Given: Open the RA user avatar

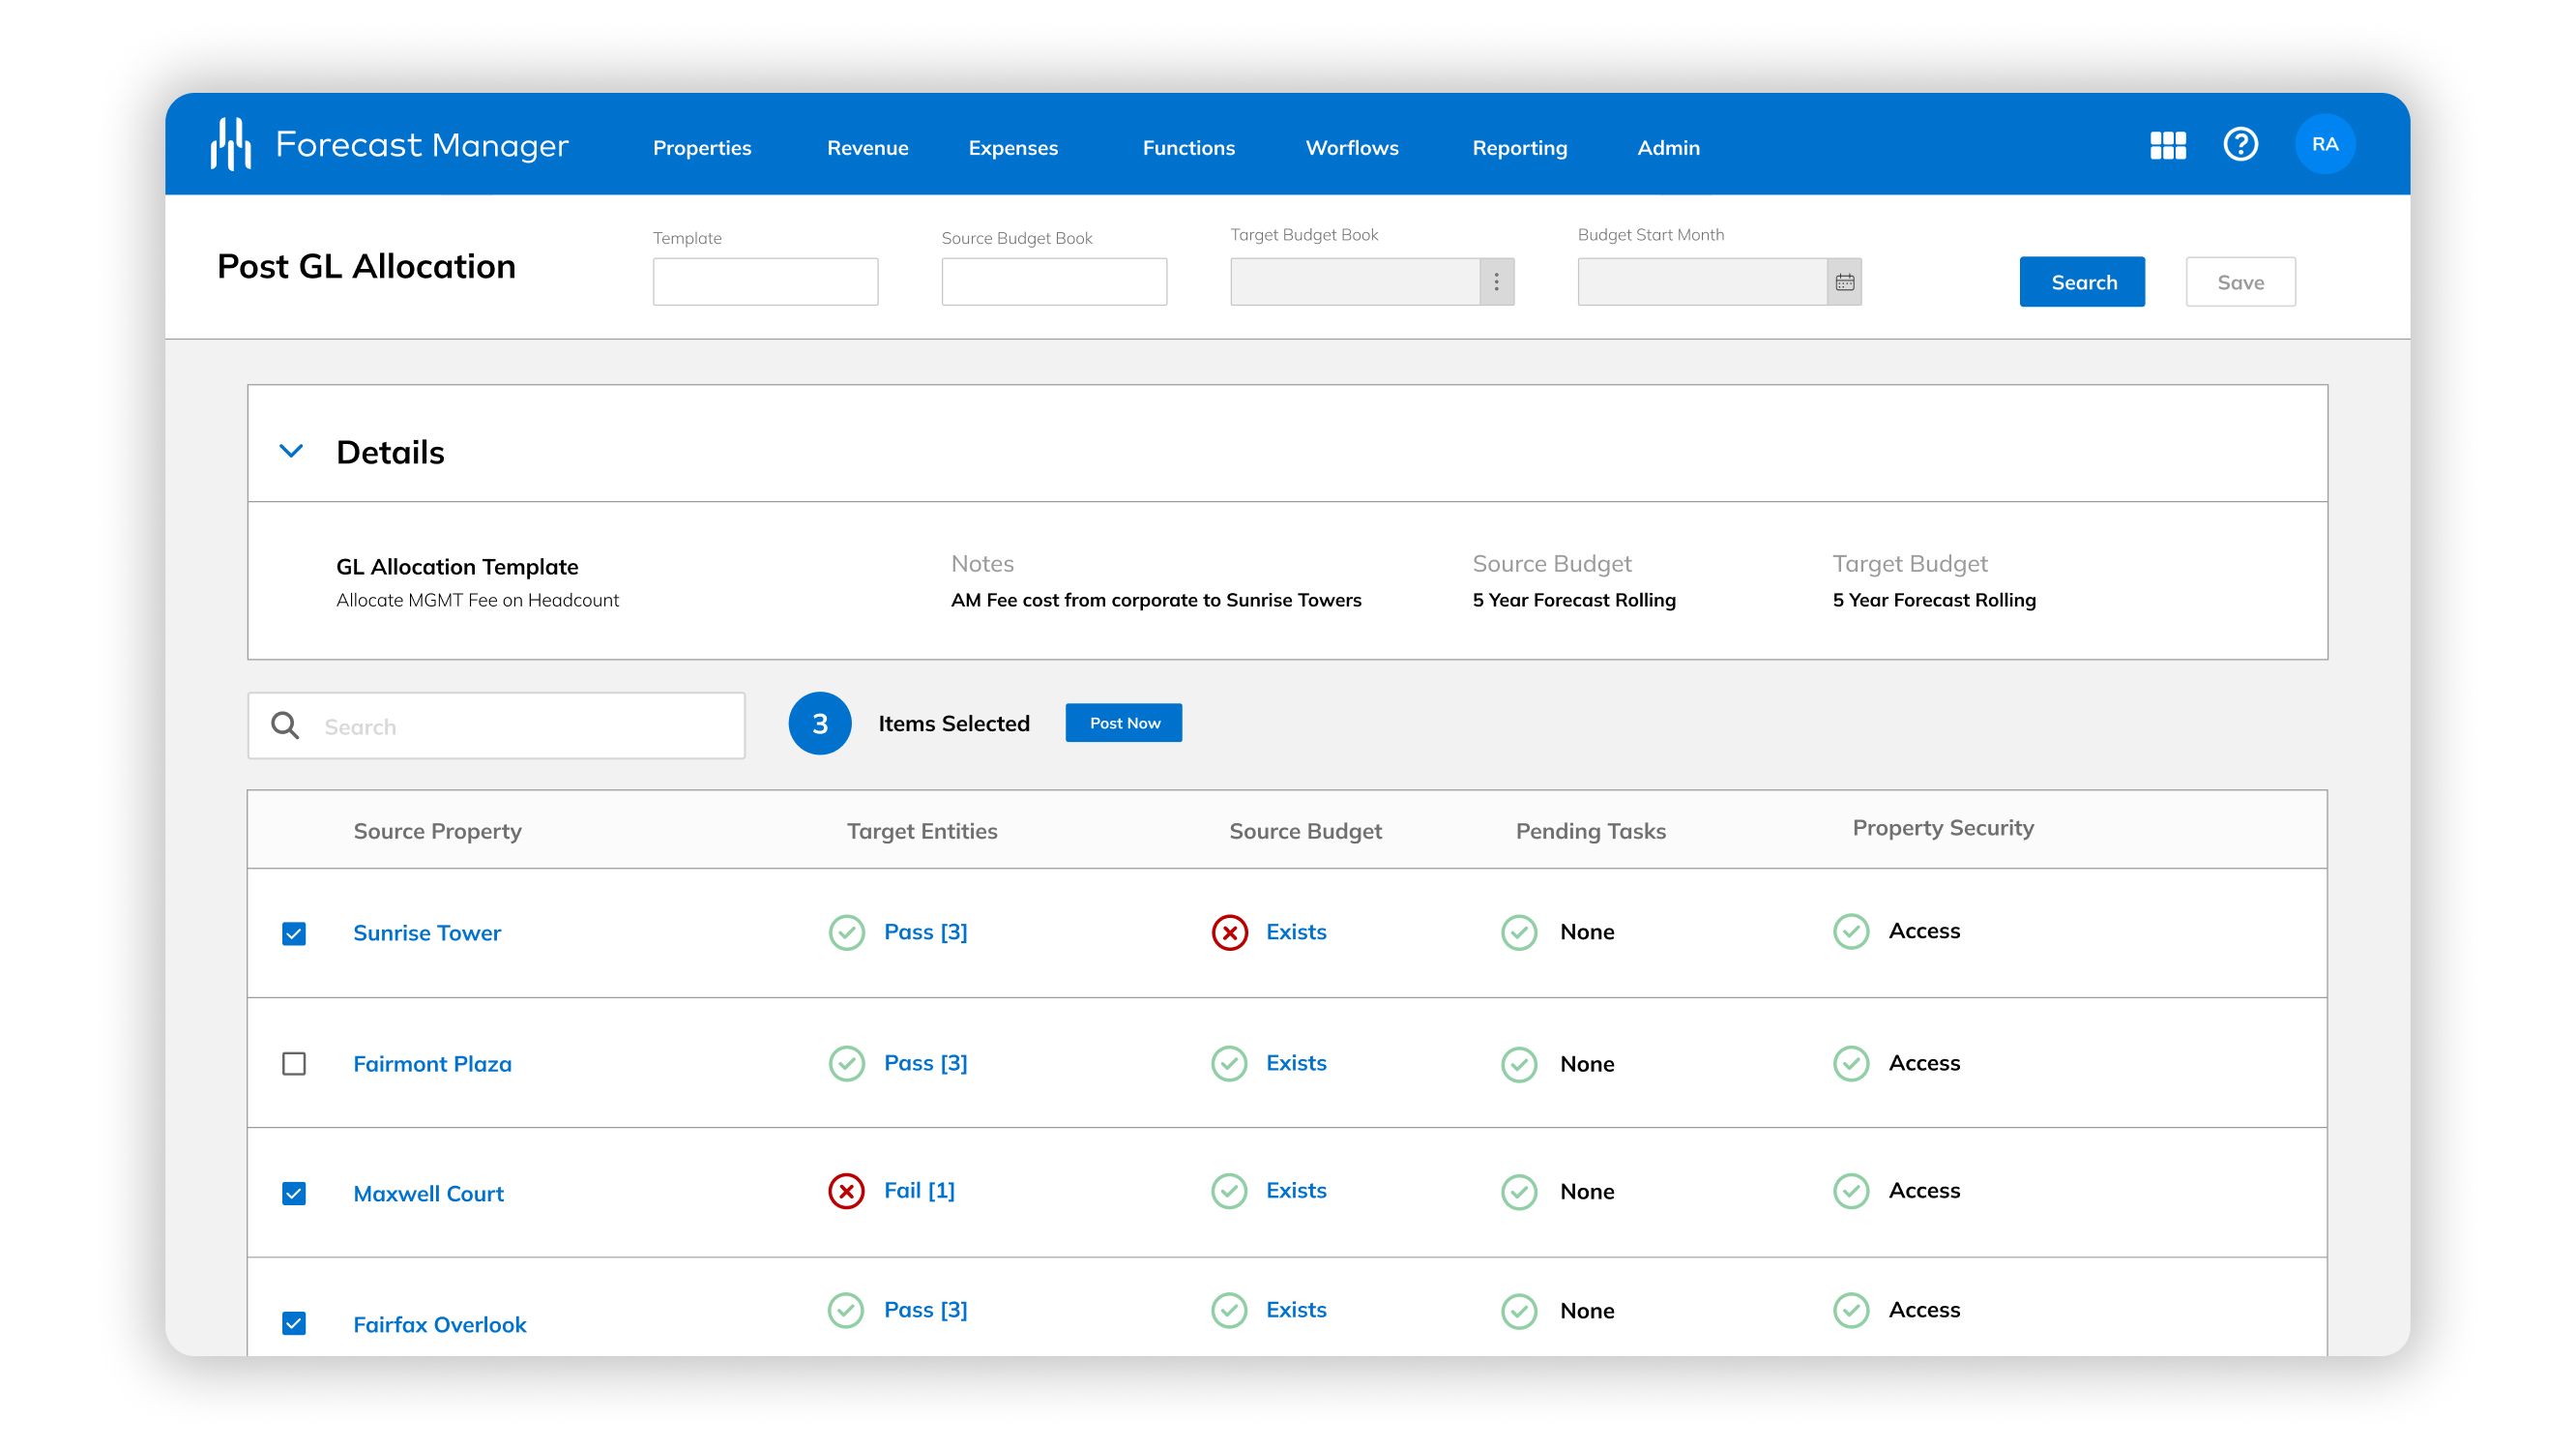Looking at the screenshot, I should click(2324, 145).
